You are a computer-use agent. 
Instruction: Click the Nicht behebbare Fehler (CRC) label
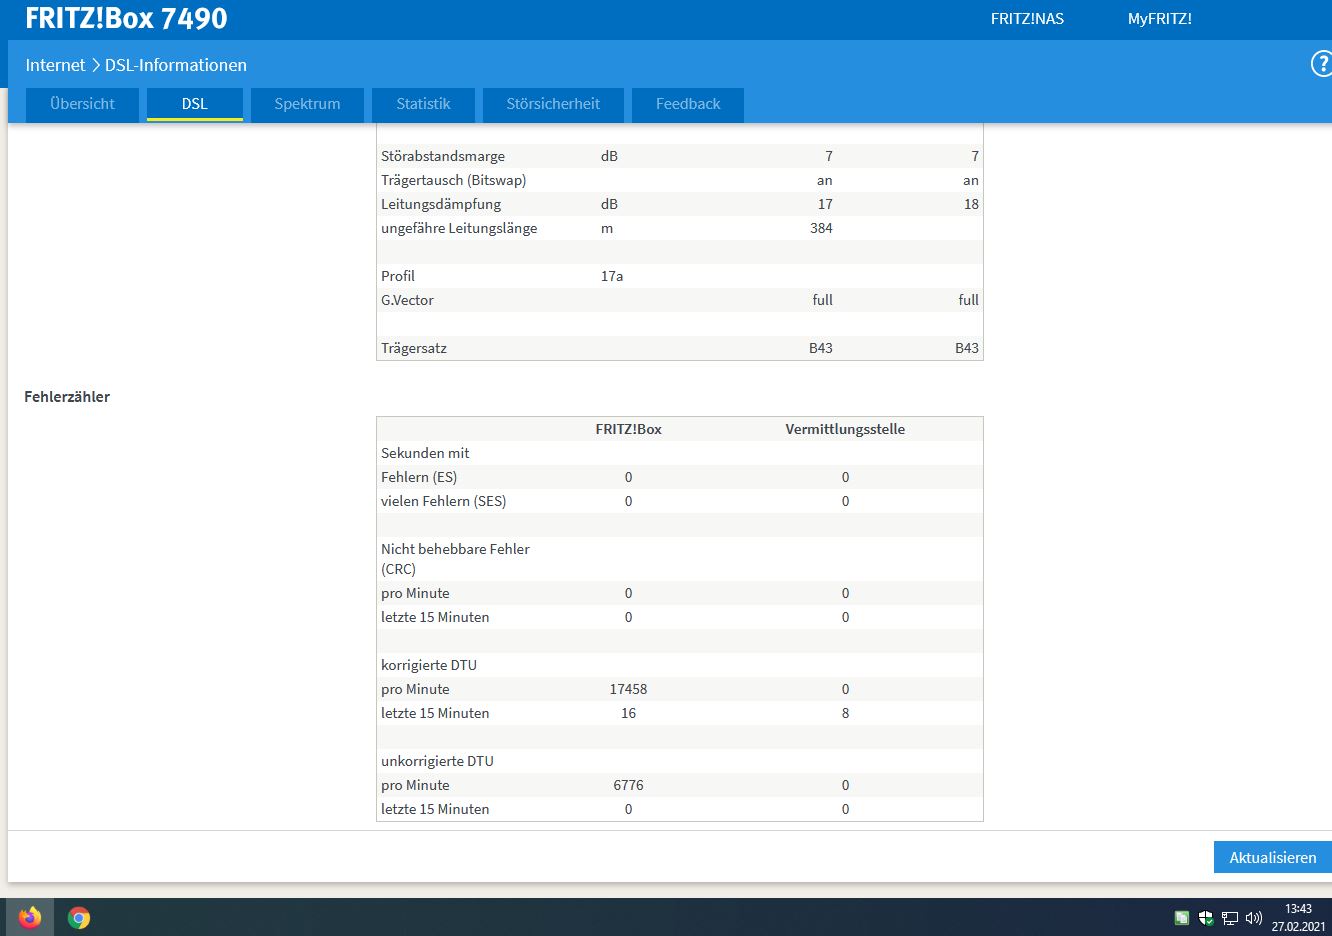tap(455, 559)
